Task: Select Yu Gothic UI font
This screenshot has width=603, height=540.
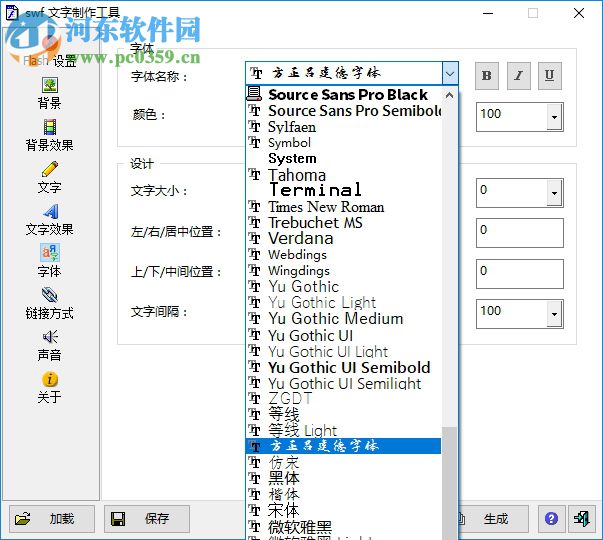Action: 343,335
